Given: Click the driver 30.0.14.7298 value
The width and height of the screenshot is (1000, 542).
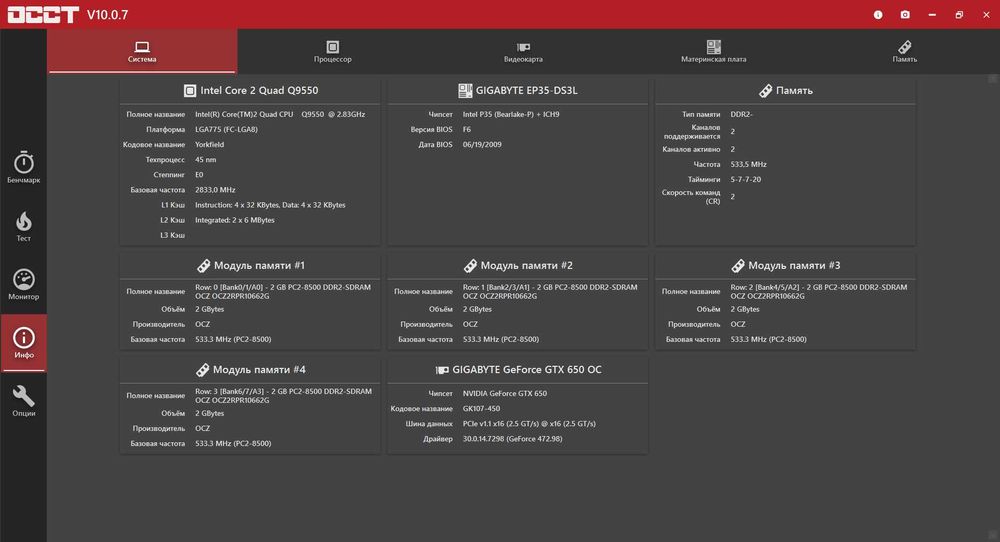Looking at the screenshot, I should (513, 439).
